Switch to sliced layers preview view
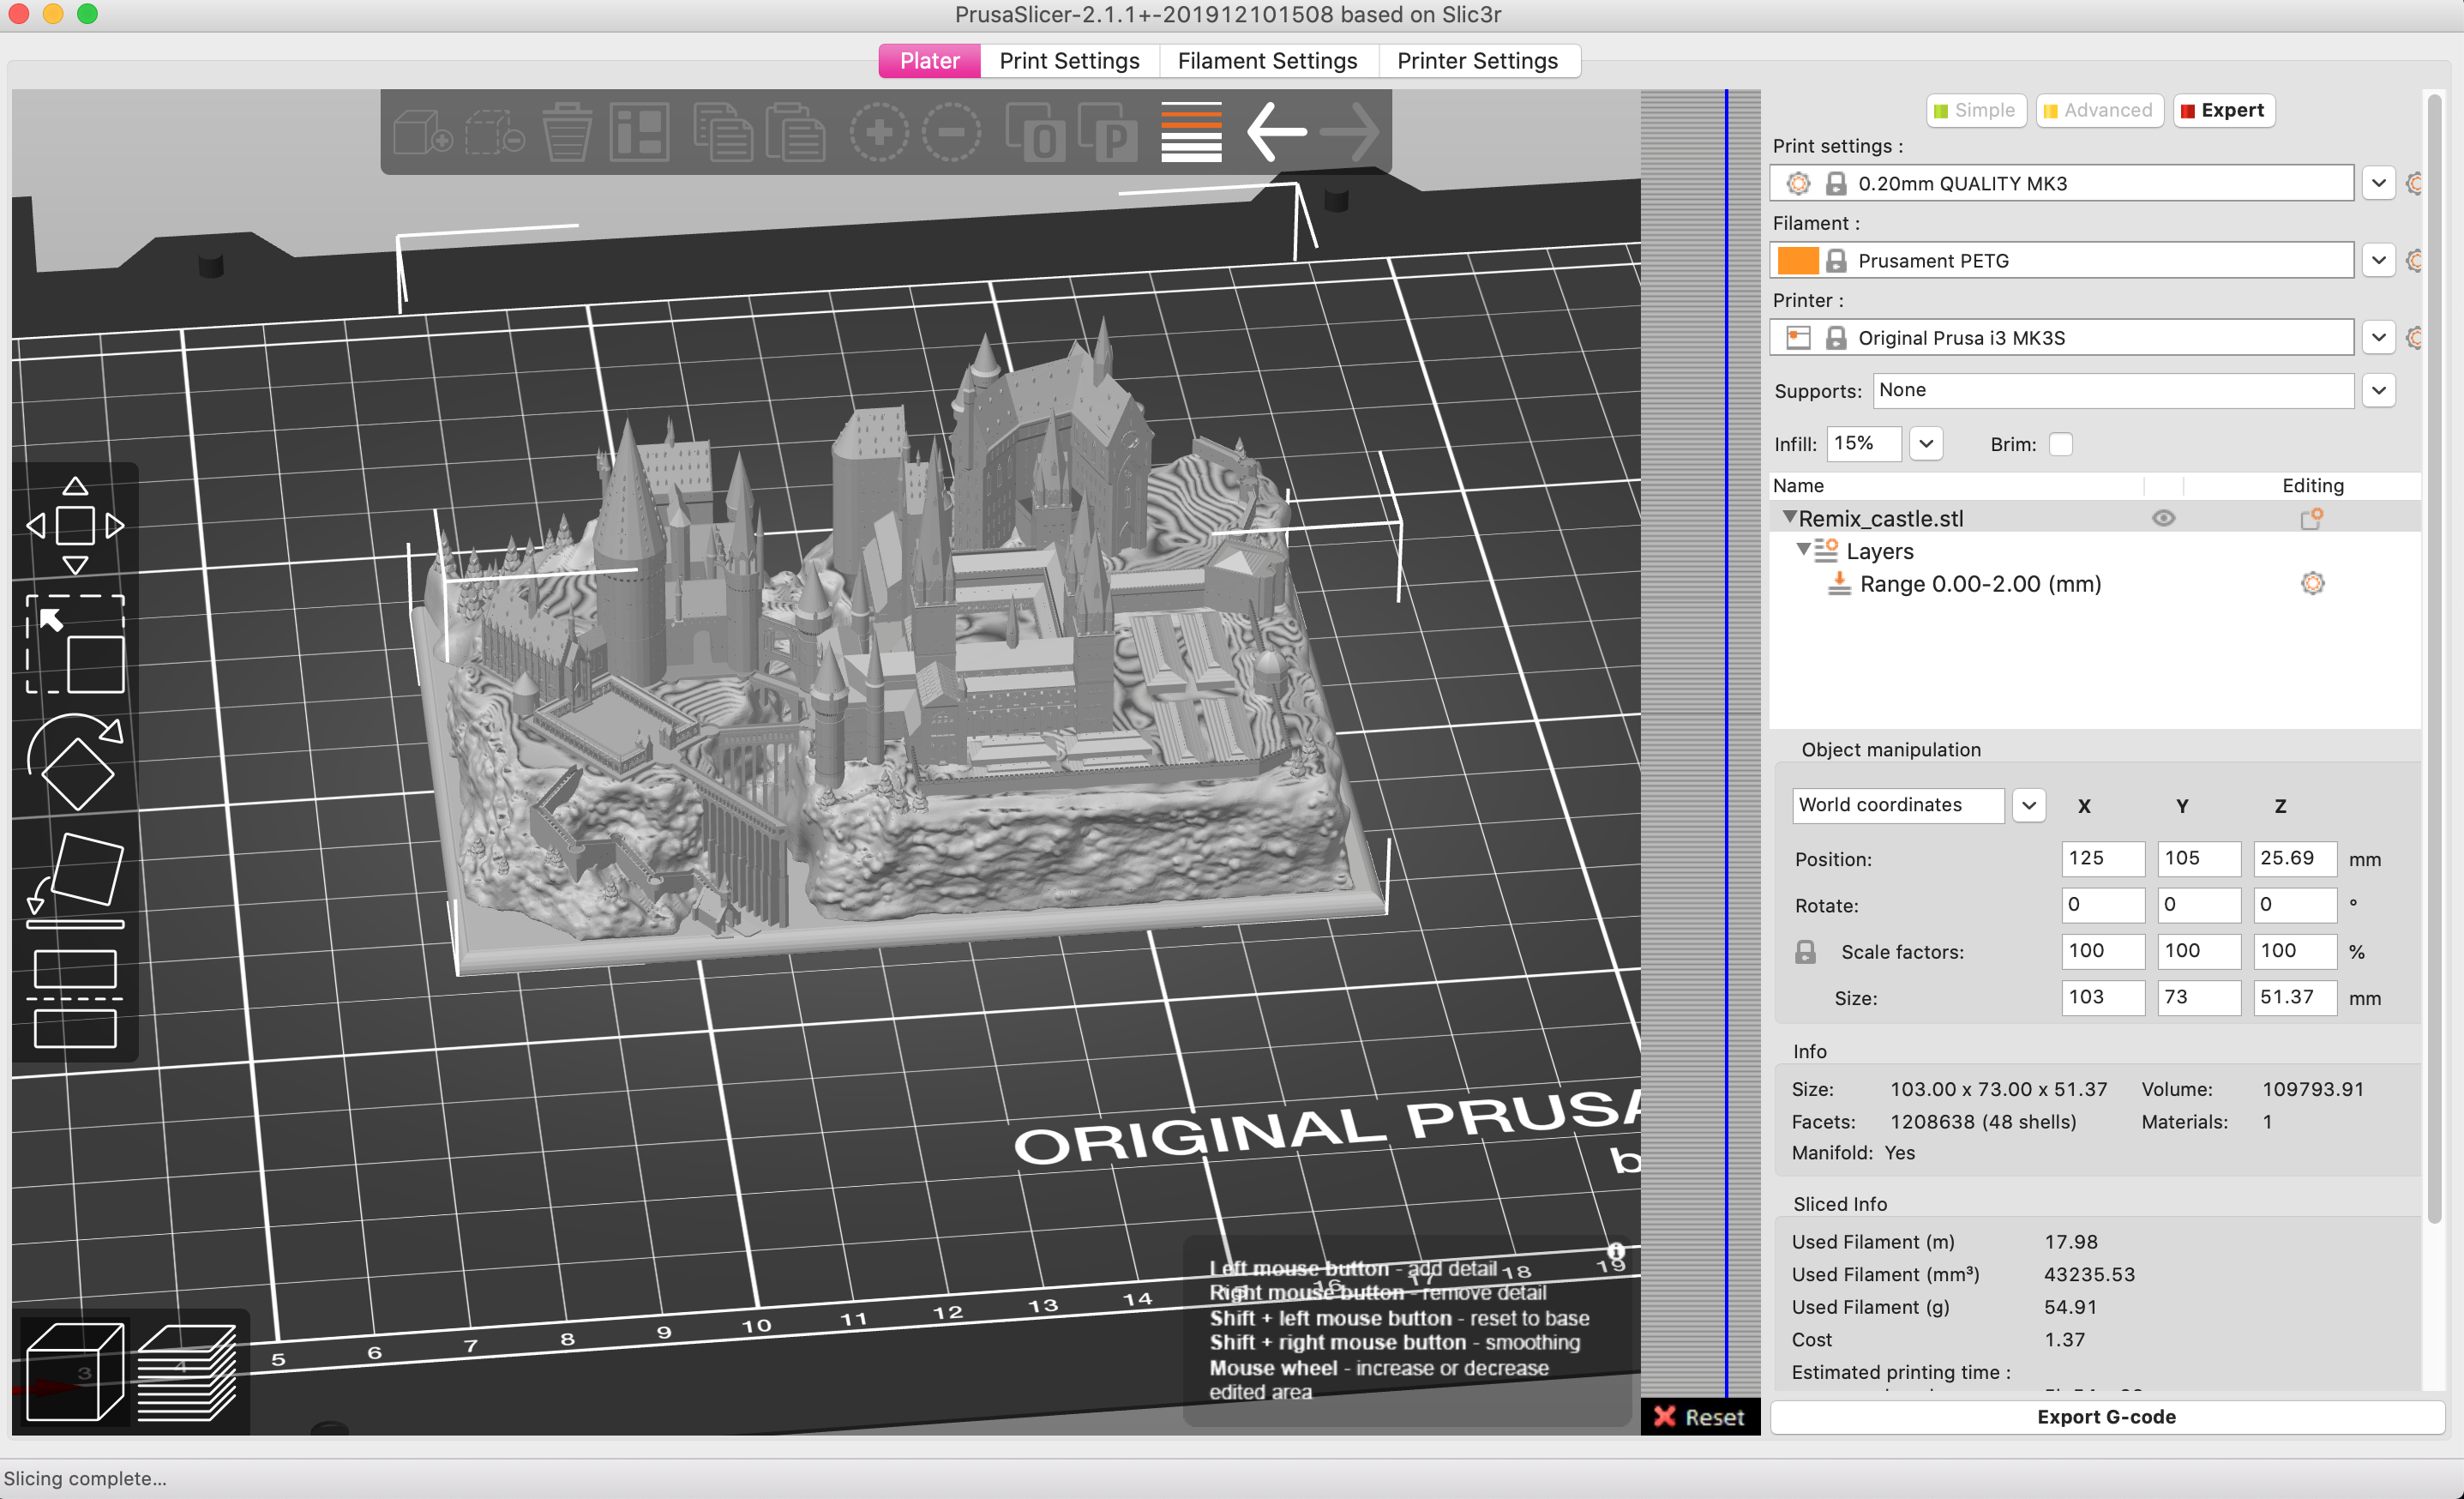 186,1371
